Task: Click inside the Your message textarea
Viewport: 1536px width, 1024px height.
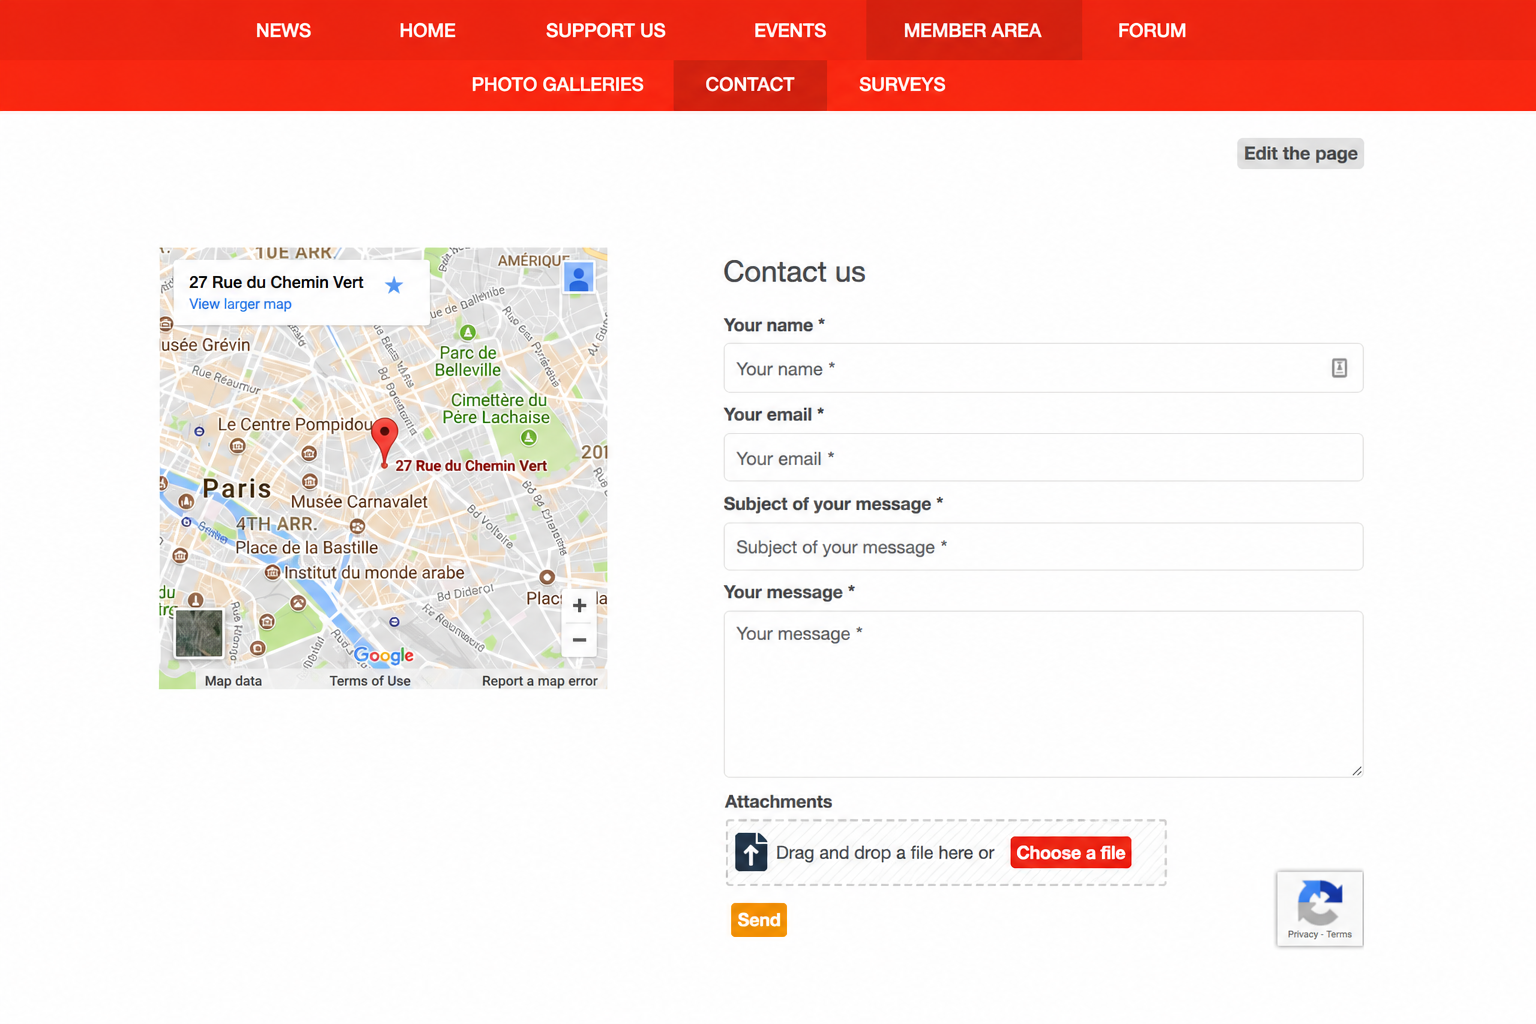Action: pos(1043,694)
